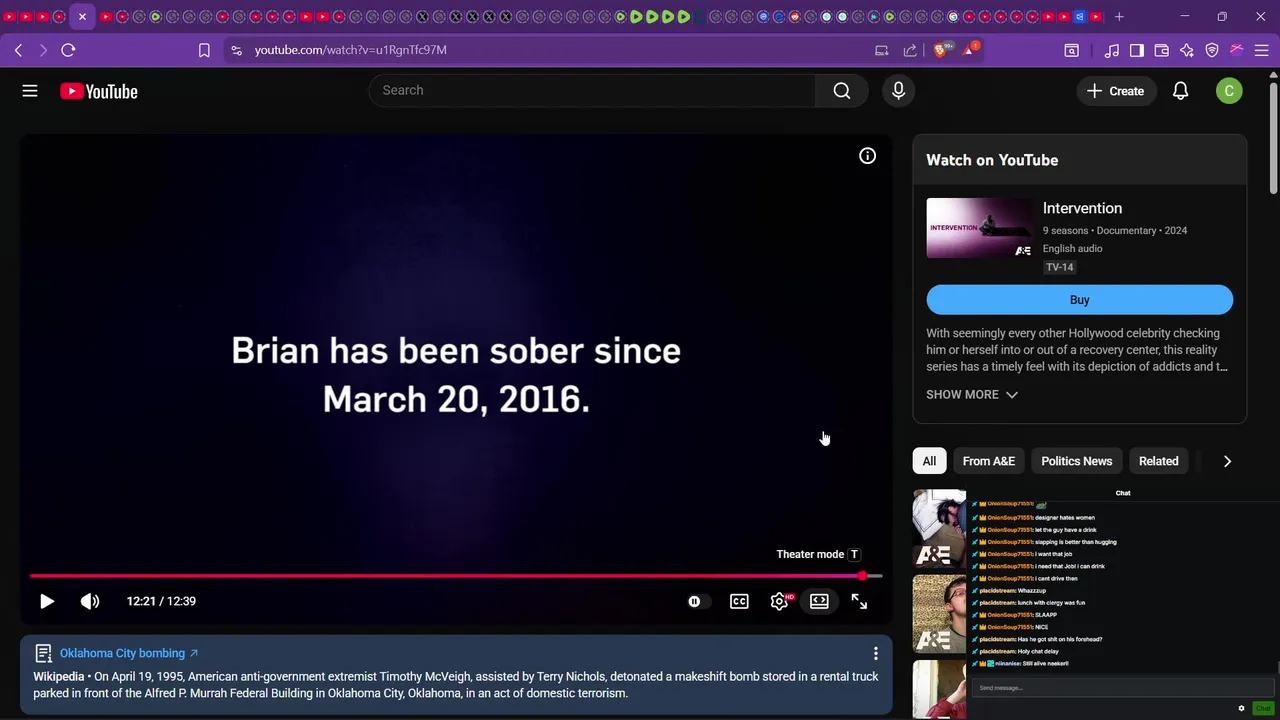Open the Create menu
Screen dimensions: 1280x720
coord(1116,91)
